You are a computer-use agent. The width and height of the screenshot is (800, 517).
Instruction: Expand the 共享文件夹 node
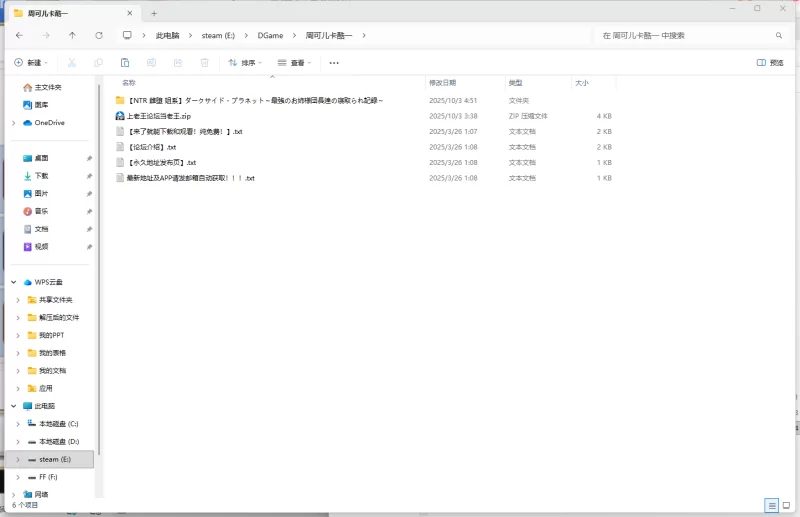18,300
